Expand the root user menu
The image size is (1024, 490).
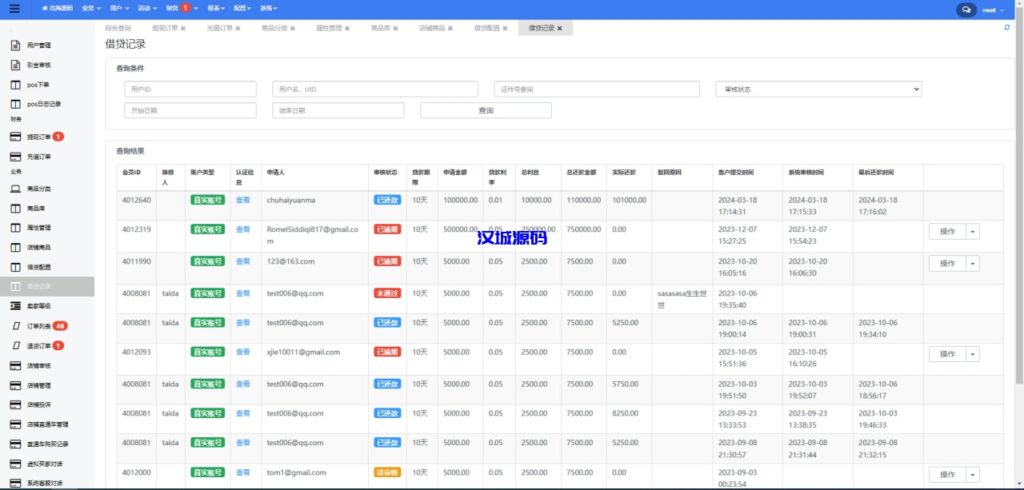tap(993, 10)
